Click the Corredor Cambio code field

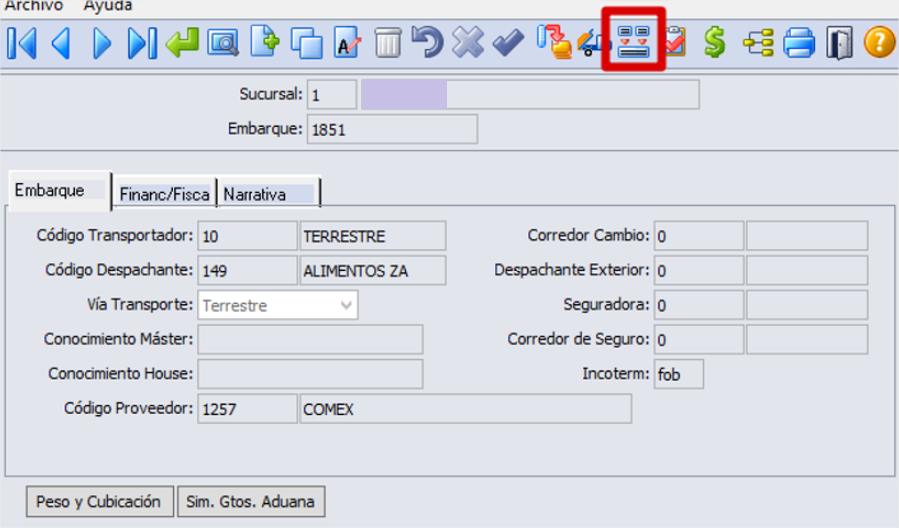coord(698,236)
